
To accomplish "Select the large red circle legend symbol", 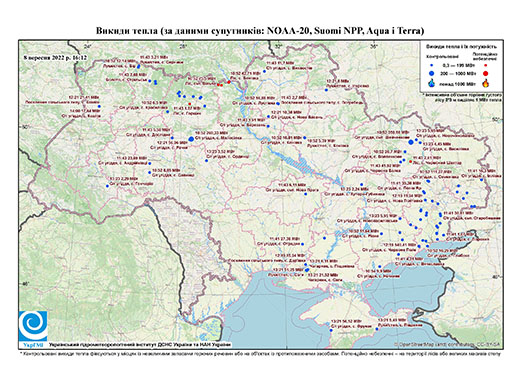I will 485,73.
